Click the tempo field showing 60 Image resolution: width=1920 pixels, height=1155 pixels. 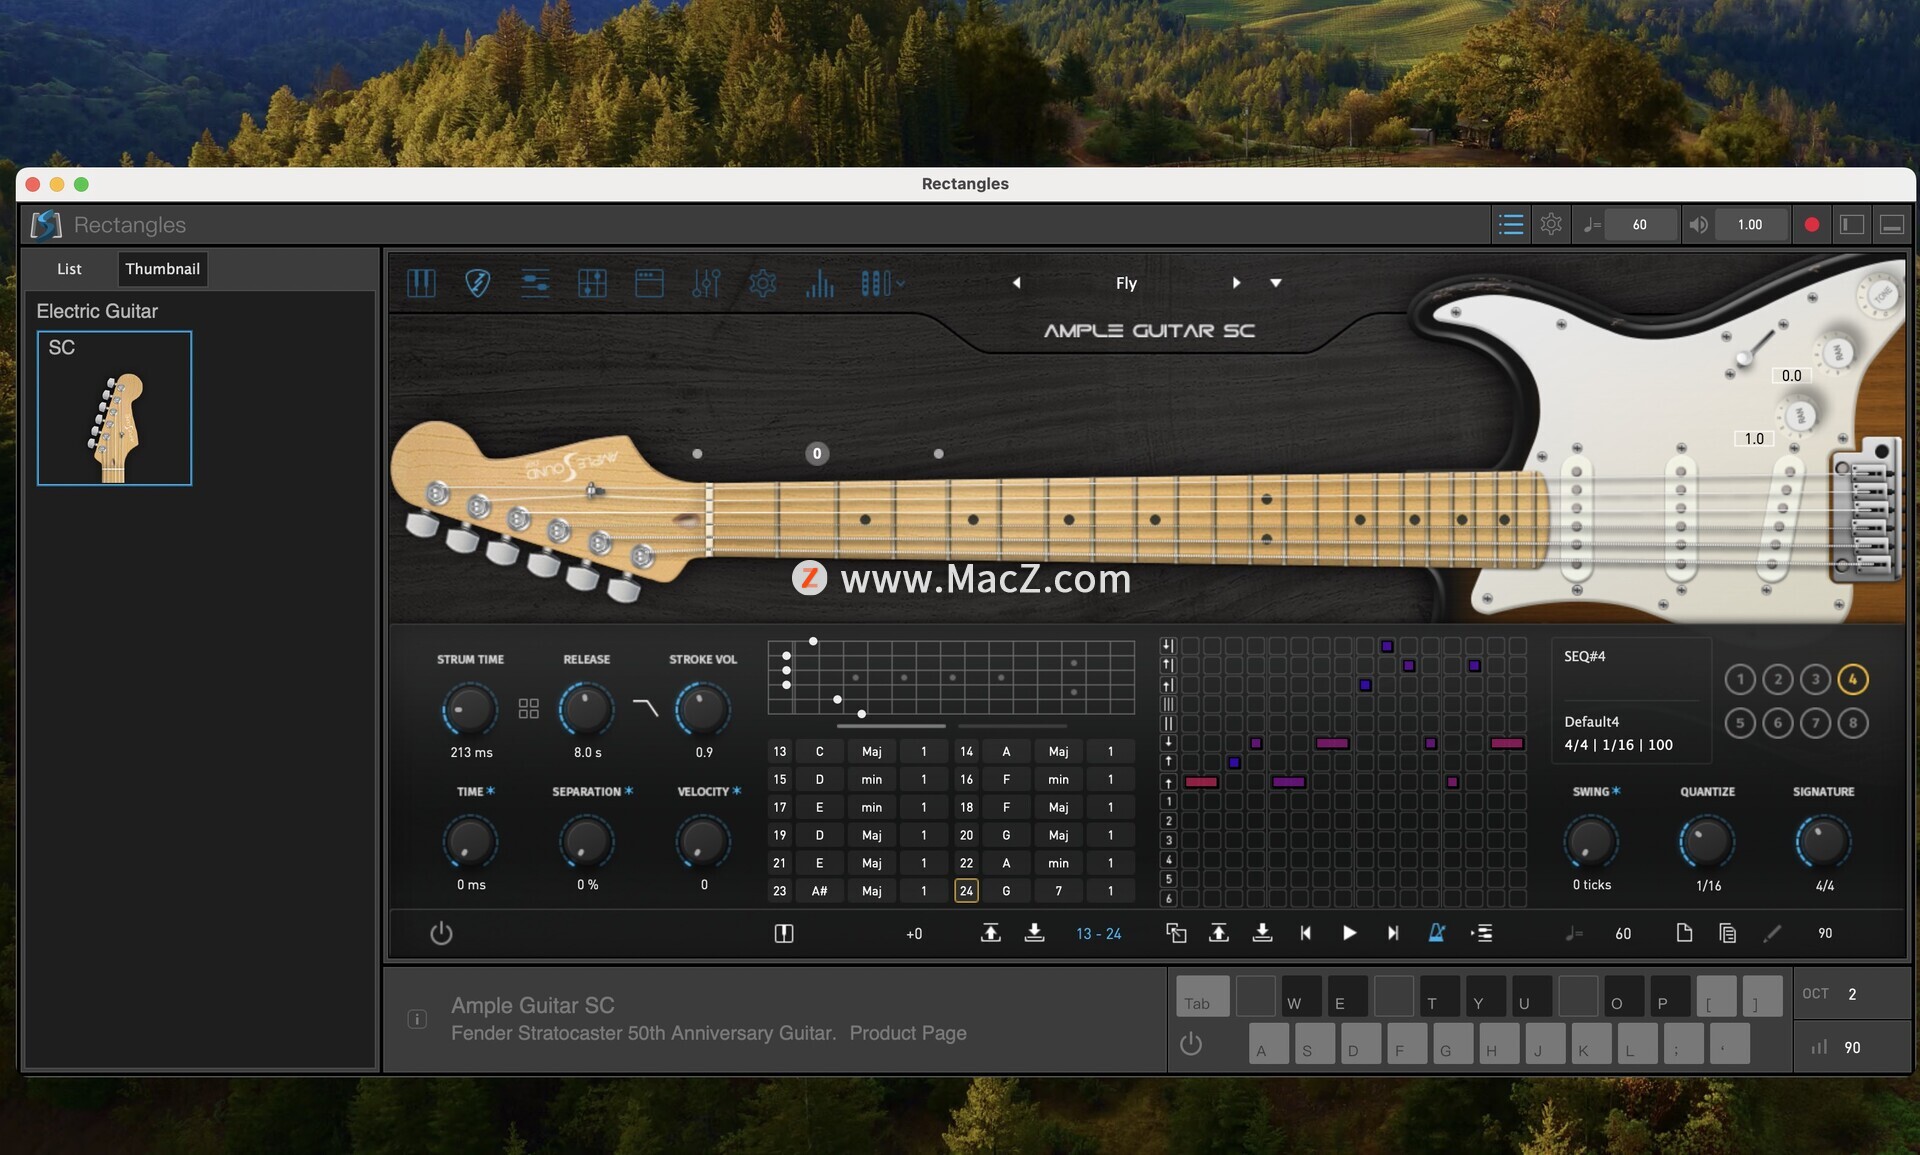[1640, 225]
